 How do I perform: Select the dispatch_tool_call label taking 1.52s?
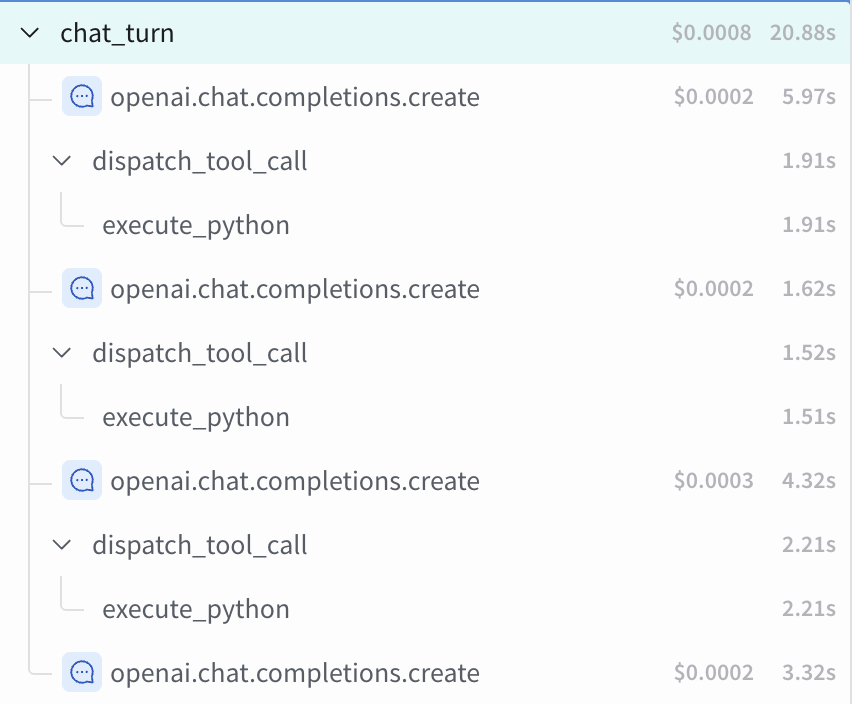(199, 353)
